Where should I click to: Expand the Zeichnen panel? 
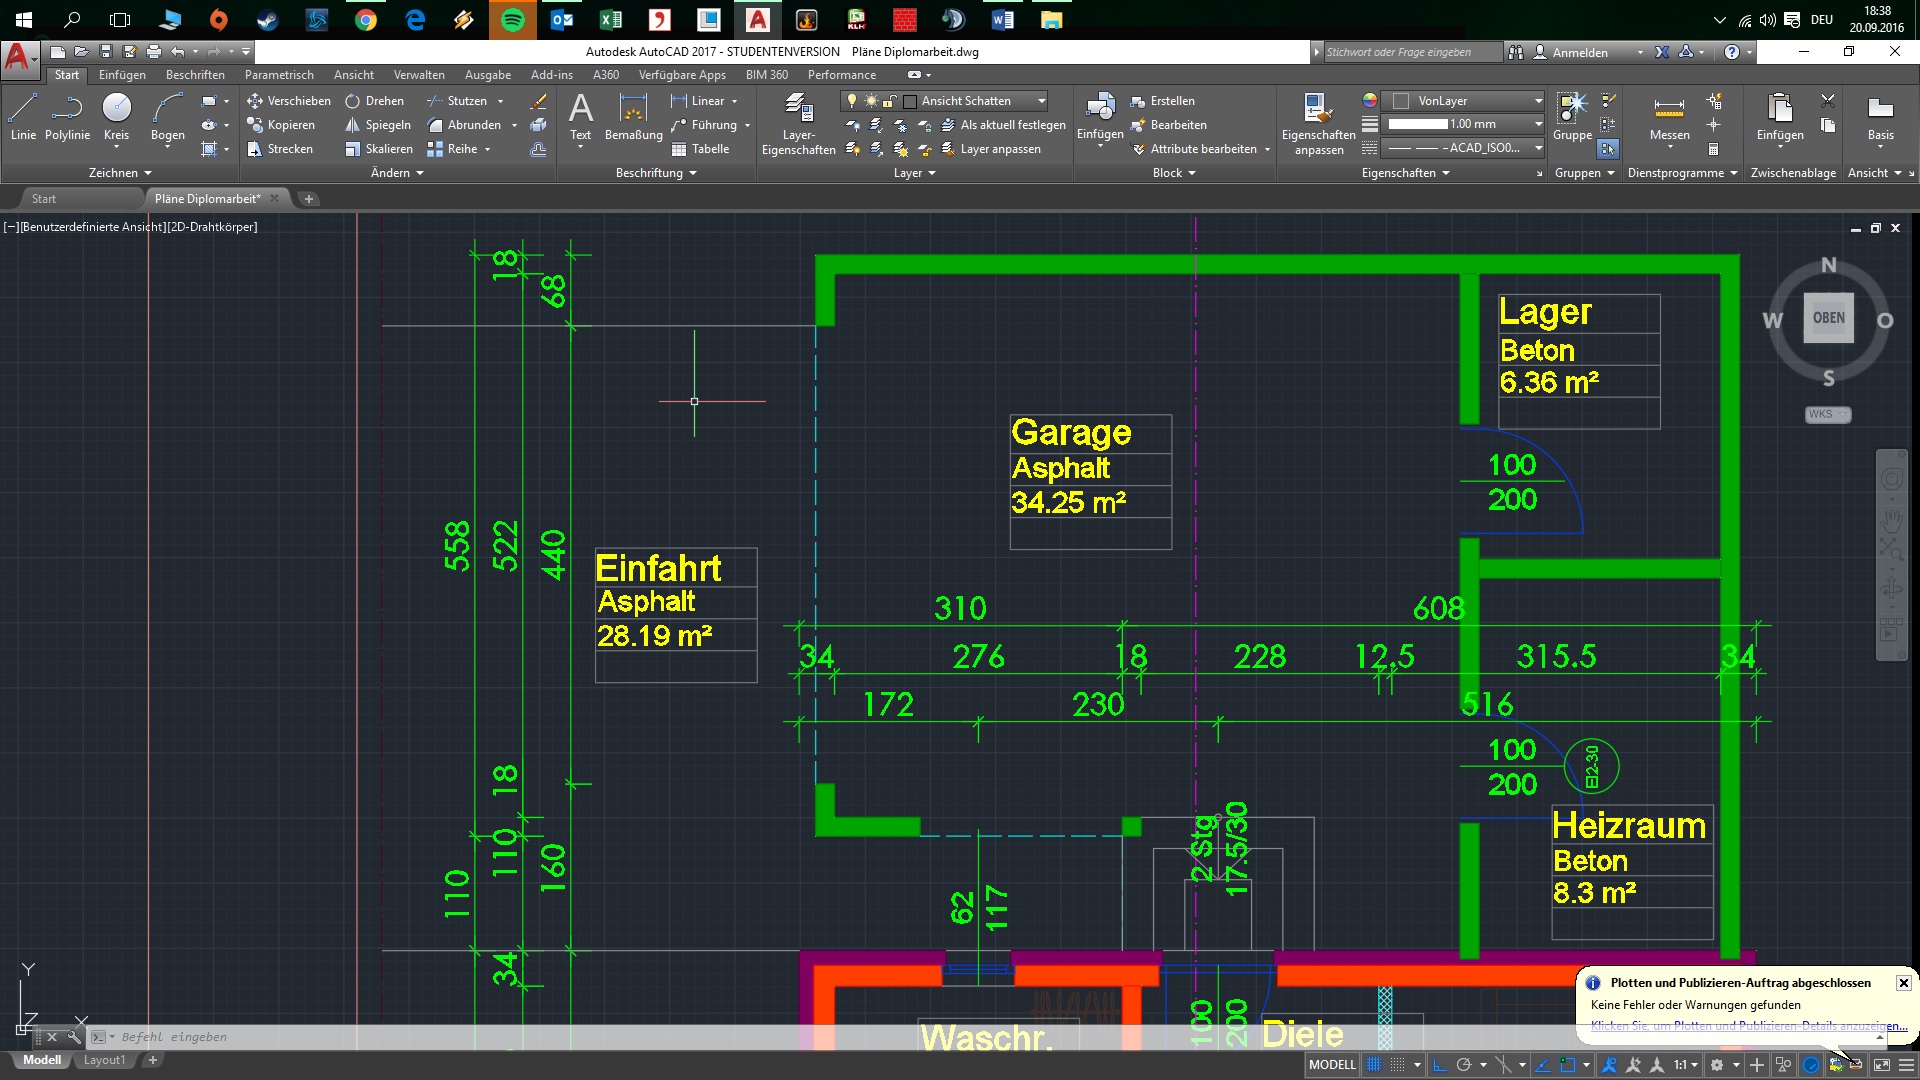click(119, 173)
